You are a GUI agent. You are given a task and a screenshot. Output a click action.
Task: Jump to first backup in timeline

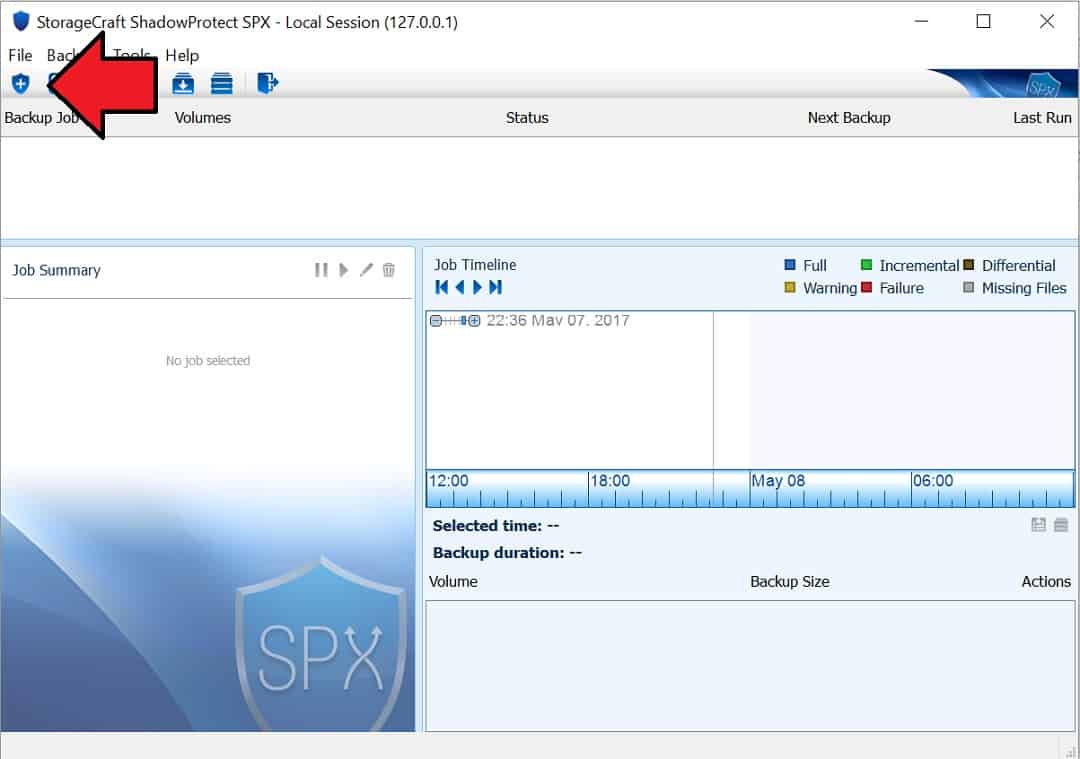coord(442,287)
